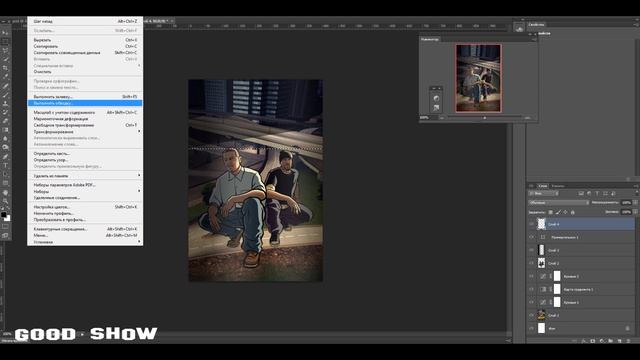Select the Lasso tool
640x360 pixels.
click(x=5, y=51)
